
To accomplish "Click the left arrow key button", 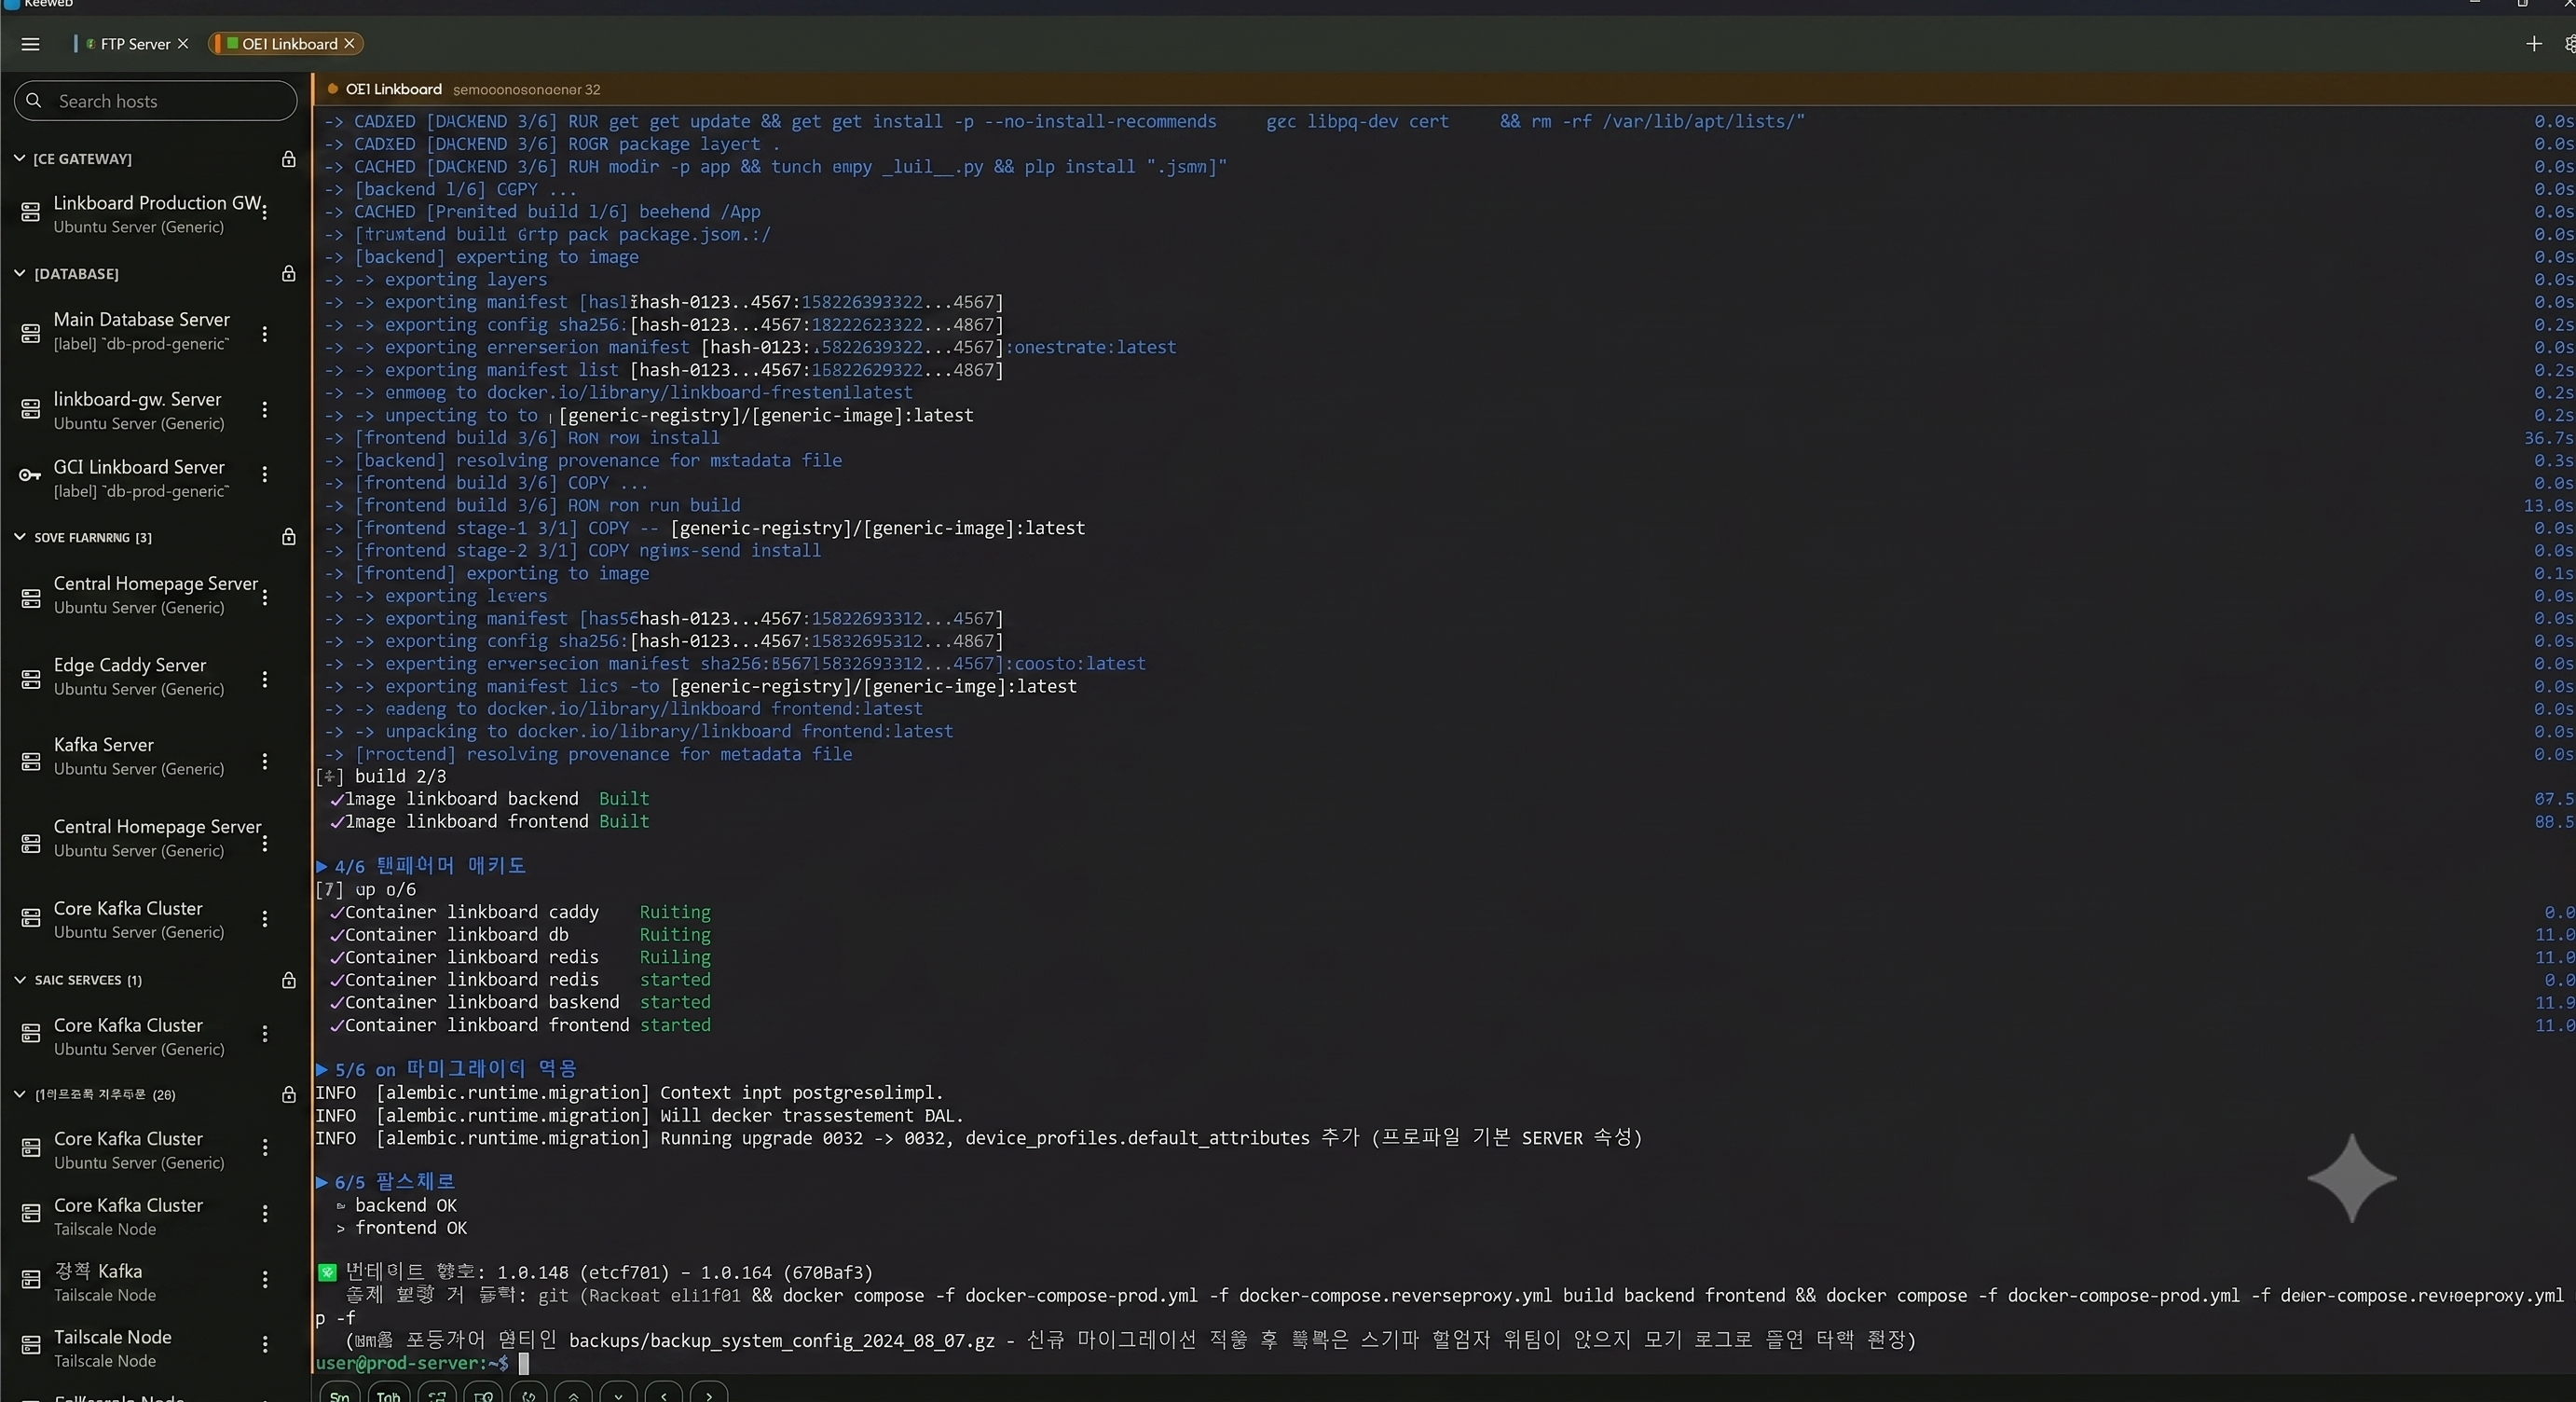I will [664, 1394].
